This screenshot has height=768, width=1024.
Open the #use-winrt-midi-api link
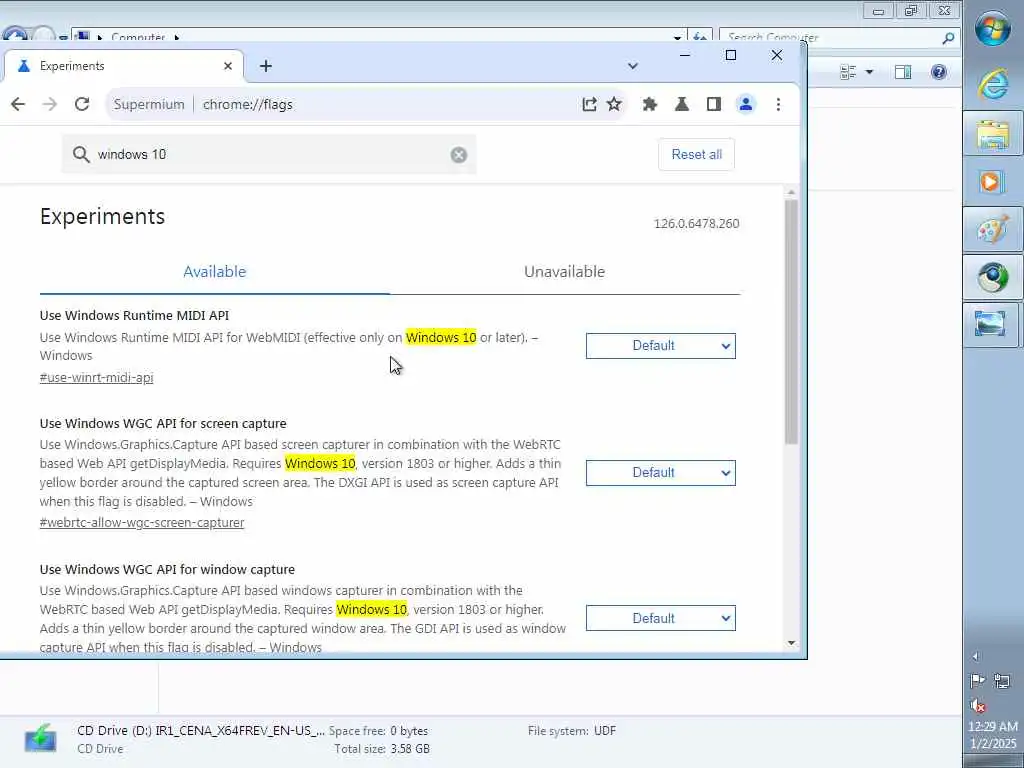(97, 377)
